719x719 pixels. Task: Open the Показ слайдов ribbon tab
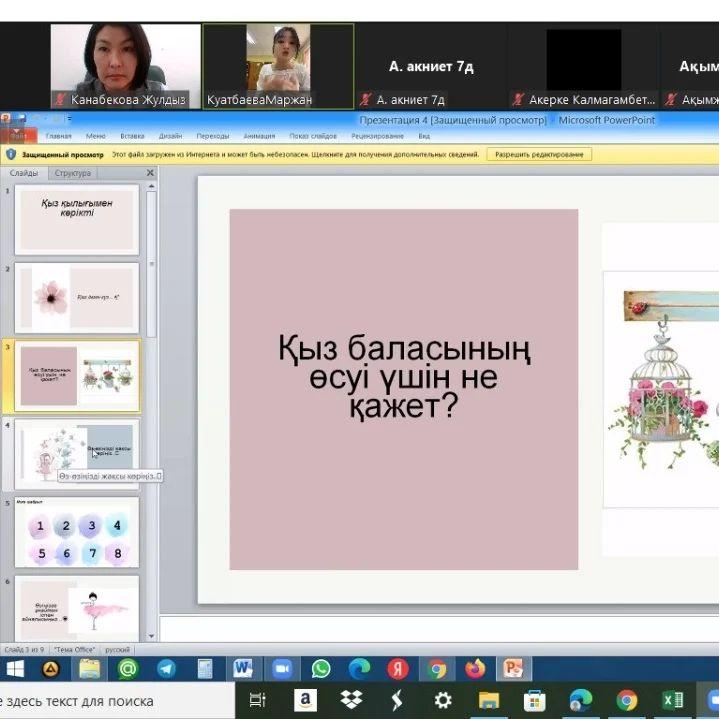coord(313,136)
